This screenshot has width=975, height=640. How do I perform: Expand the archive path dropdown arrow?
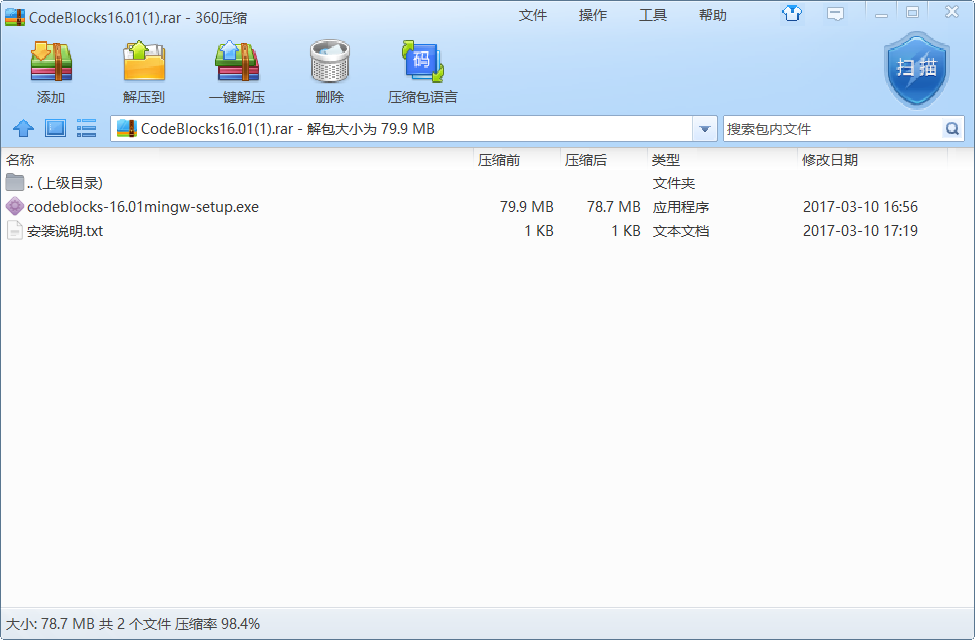click(705, 129)
